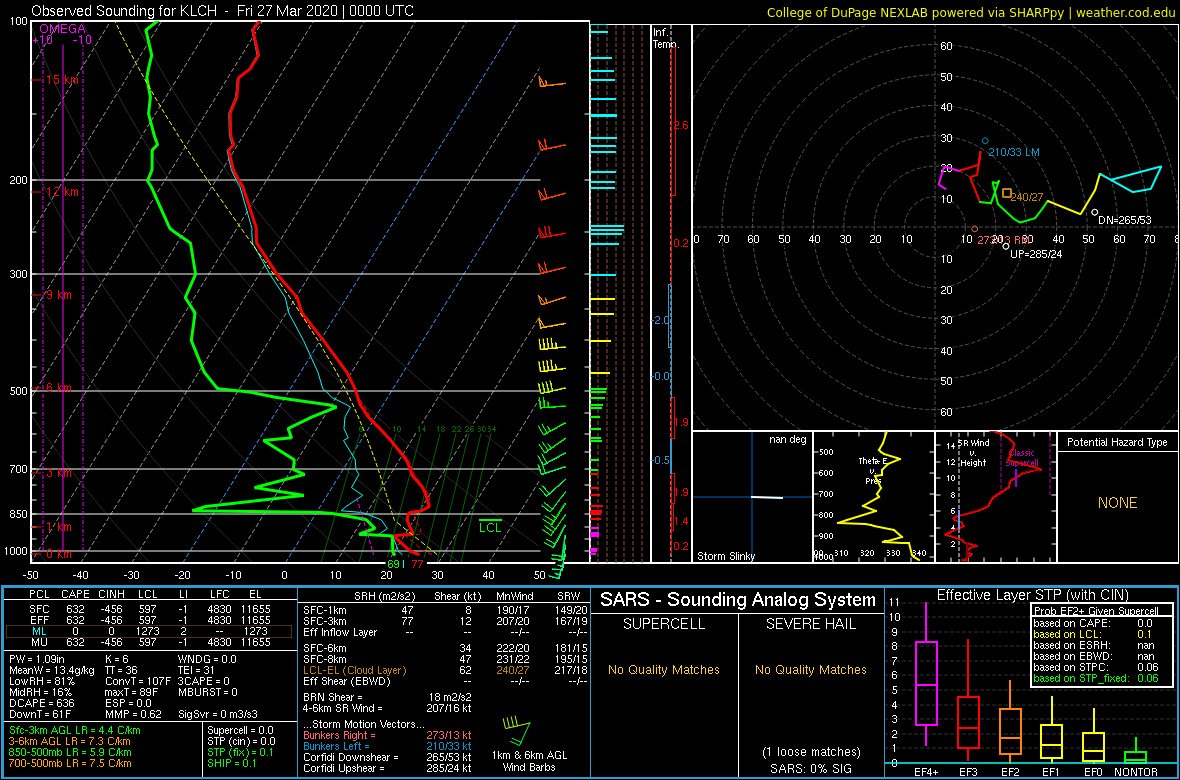Click the Effective Layer STP (with CIN) title

1032,595
